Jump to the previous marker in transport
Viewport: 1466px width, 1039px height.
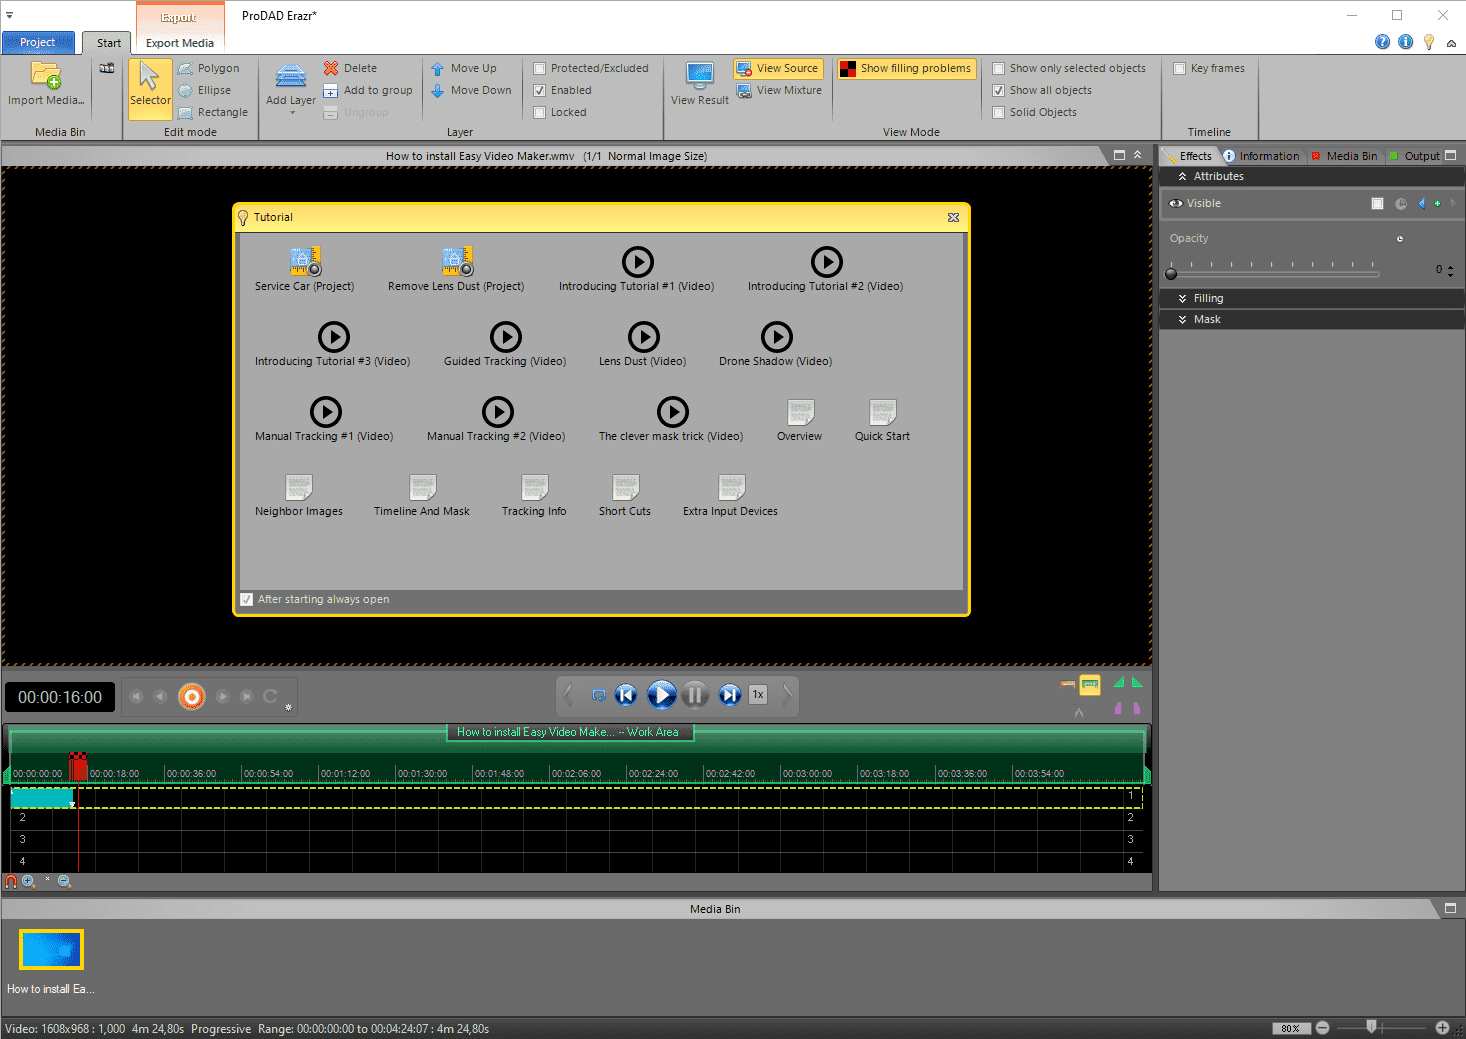(x=626, y=694)
